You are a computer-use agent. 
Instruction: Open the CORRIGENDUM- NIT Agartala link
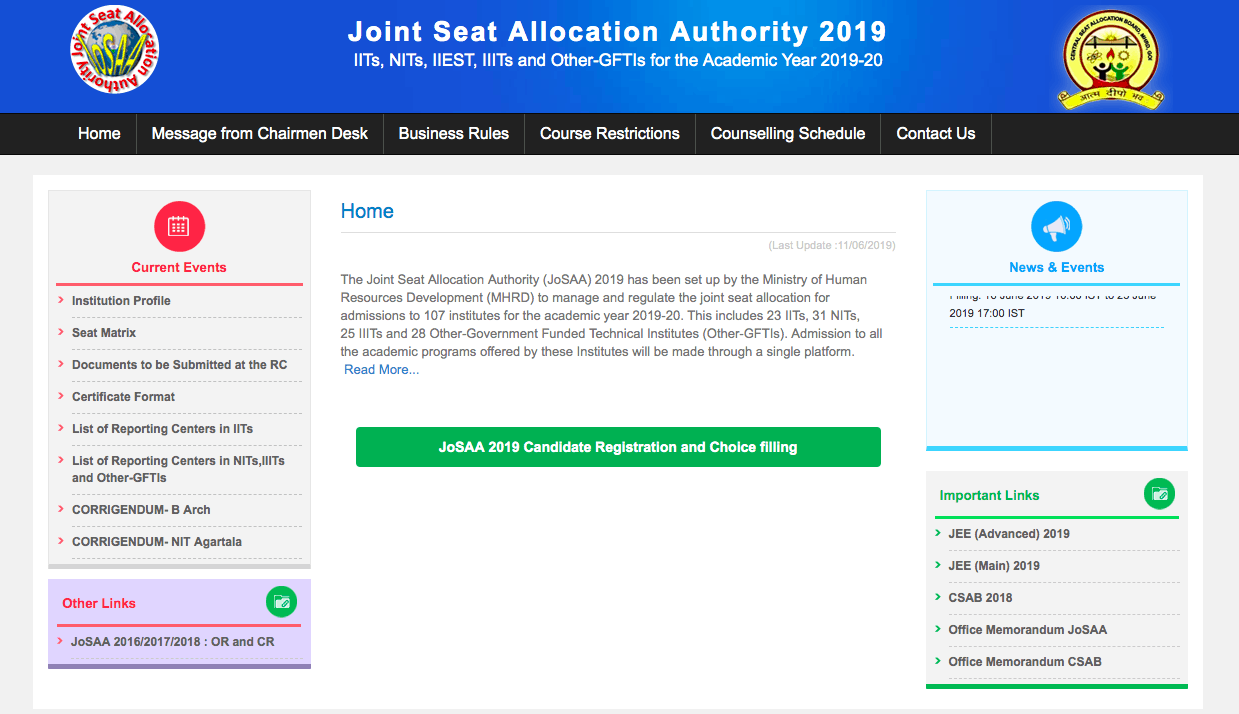click(x=157, y=542)
